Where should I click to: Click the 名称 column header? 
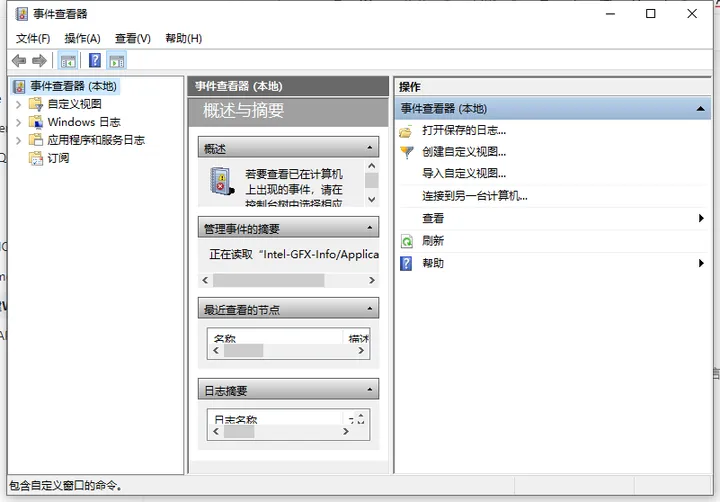(275, 337)
